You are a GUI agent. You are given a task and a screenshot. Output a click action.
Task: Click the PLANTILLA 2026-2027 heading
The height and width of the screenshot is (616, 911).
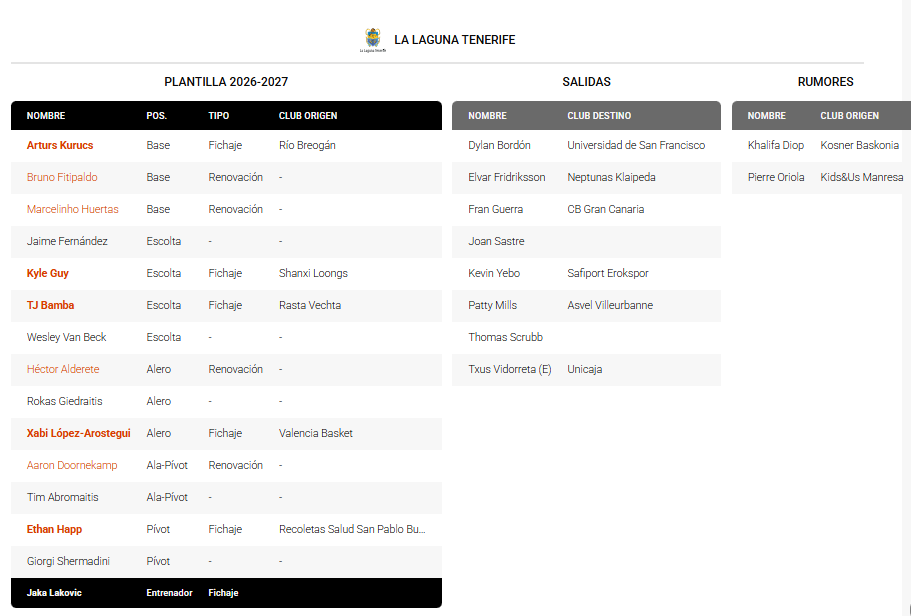(x=226, y=82)
